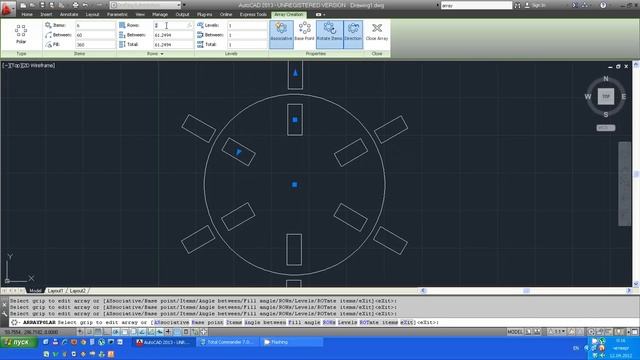The height and width of the screenshot is (360, 640).
Task: Click the eXit option in command line
Action: point(407,322)
